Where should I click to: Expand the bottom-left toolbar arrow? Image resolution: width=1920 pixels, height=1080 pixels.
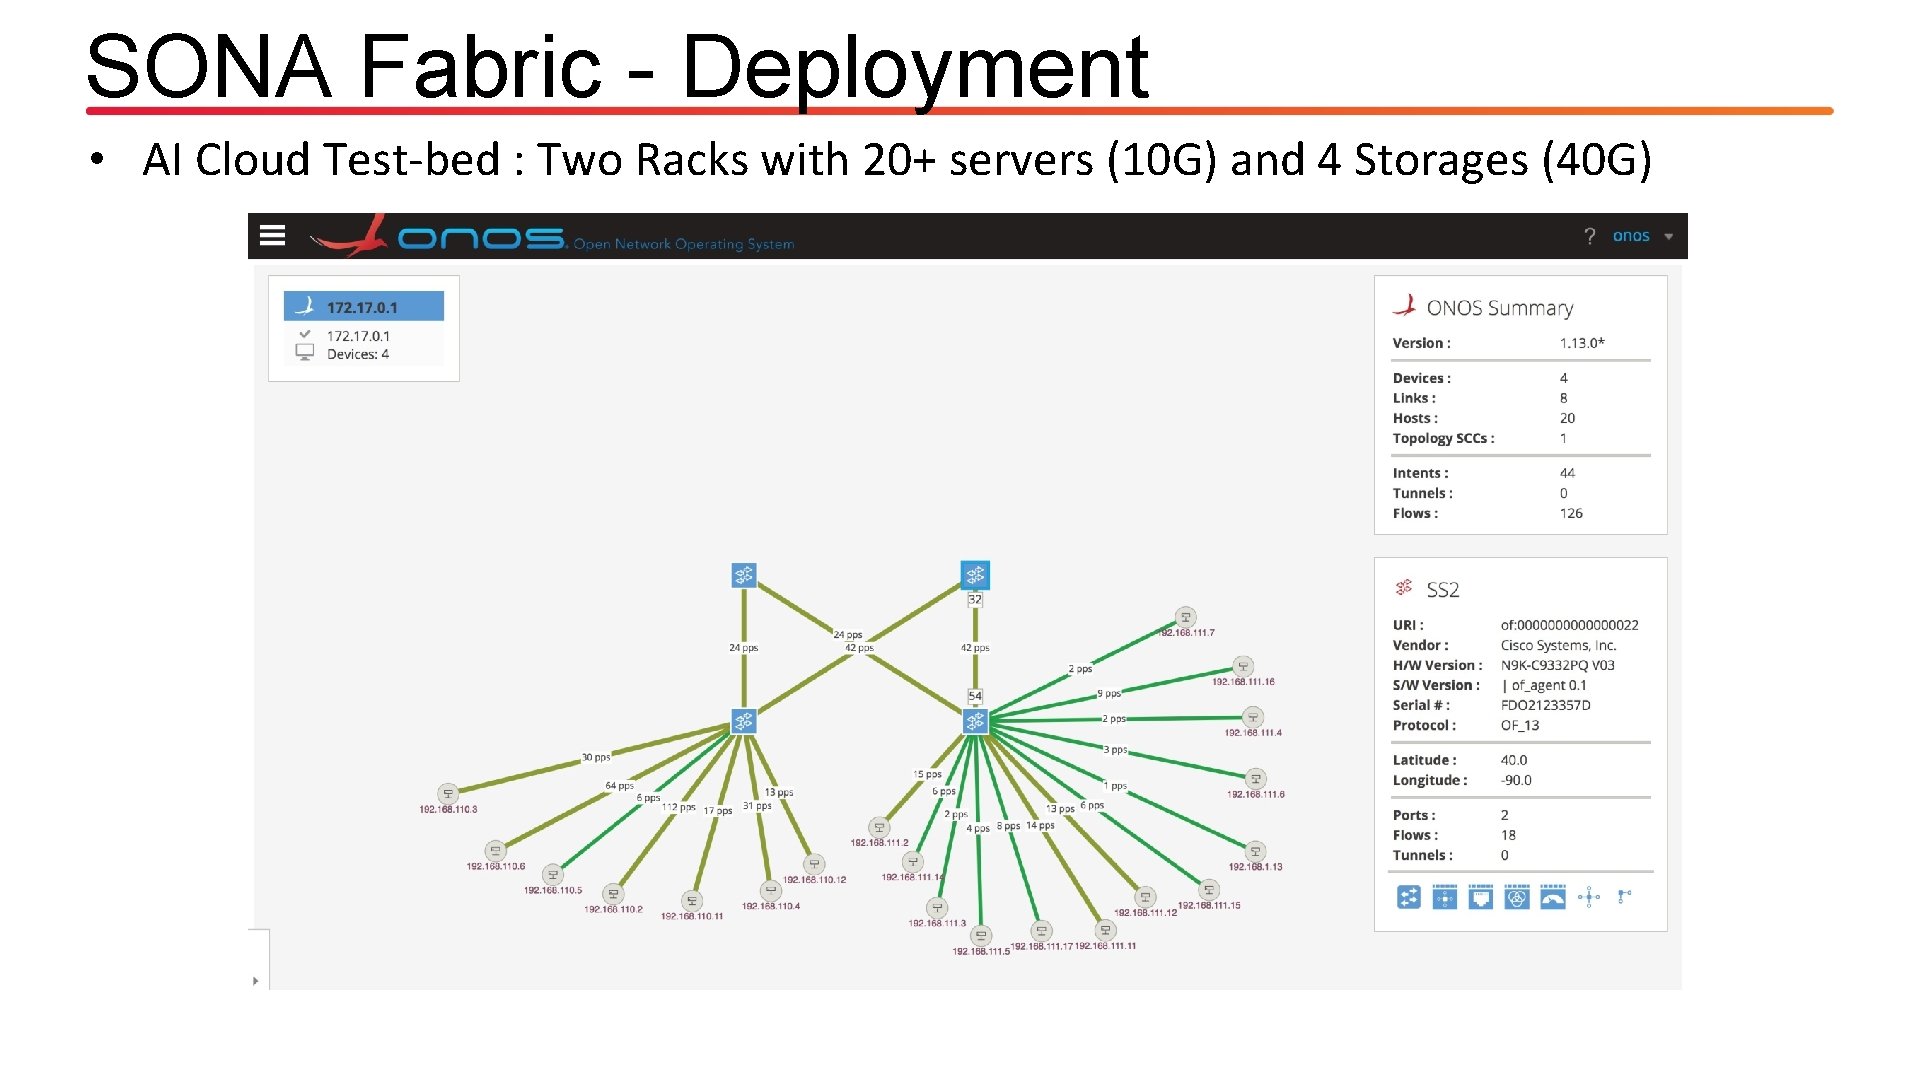pyautogui.click(x=256, y=981)
